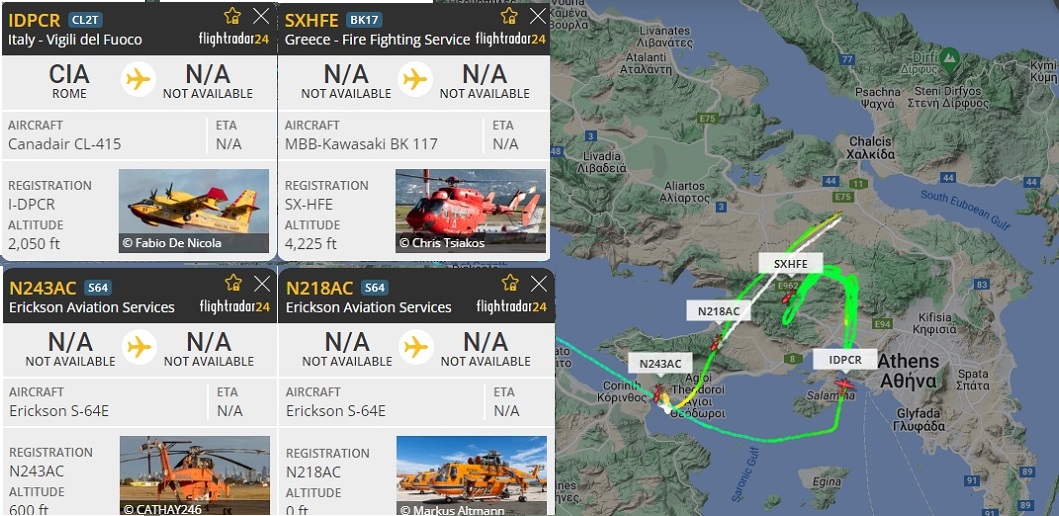
Task: Click the SXHFE callsign label on map
Action: [x=791, y=264]
